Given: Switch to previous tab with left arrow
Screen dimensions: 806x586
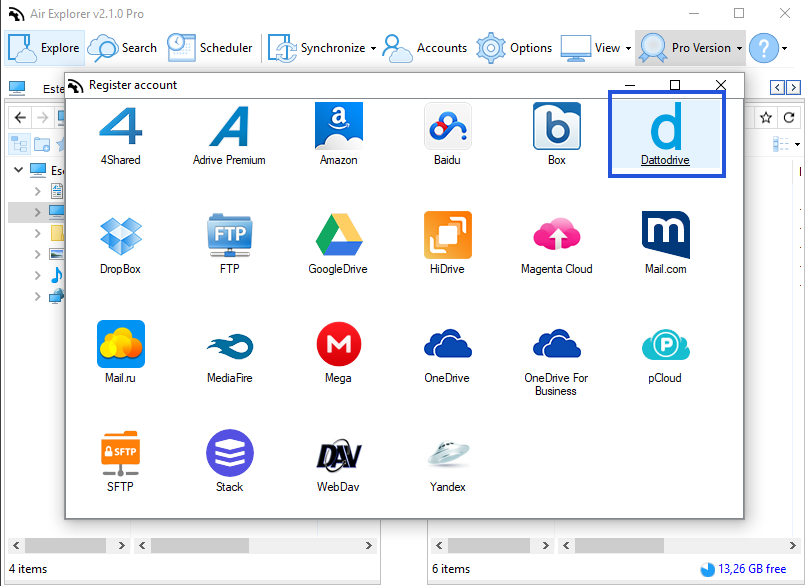Looking at the screenshot, I should pos(777,87).
